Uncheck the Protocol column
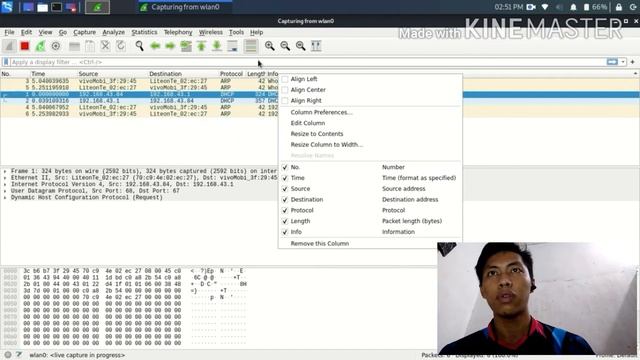640x360 pixels. 285,211
